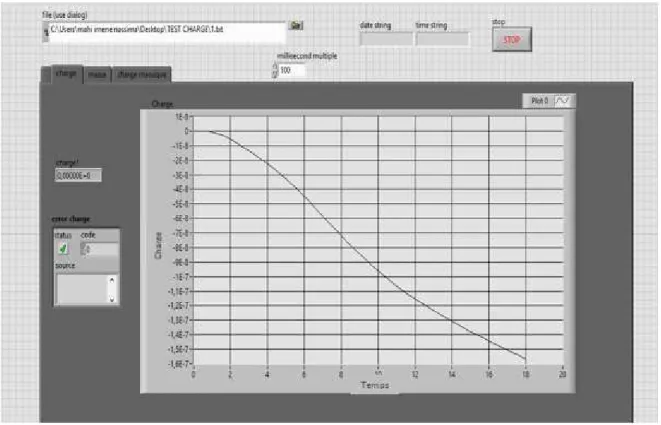Click the green status checkmark in error charge
661x425 pixels.
pyautogui.click(x=63, y=249)
